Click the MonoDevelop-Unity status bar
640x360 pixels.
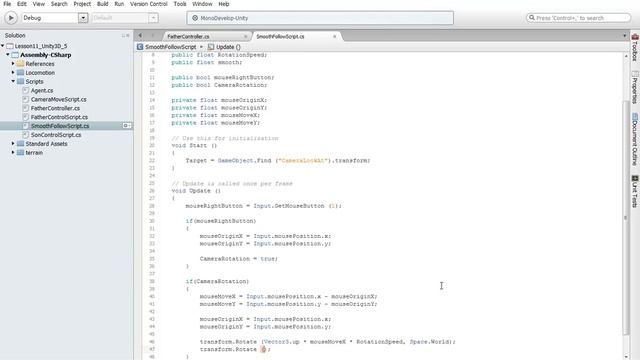click(x=320, y=18)
